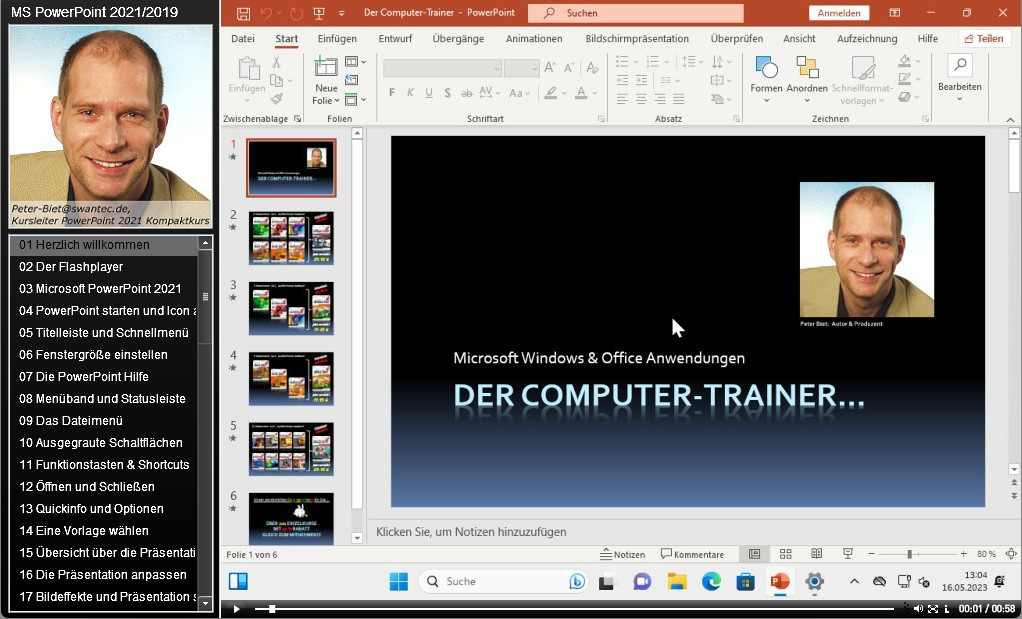1022x619 pixels.
Task: Open the Einfügen ribbon tab
Action: click(x=337, y=39)
